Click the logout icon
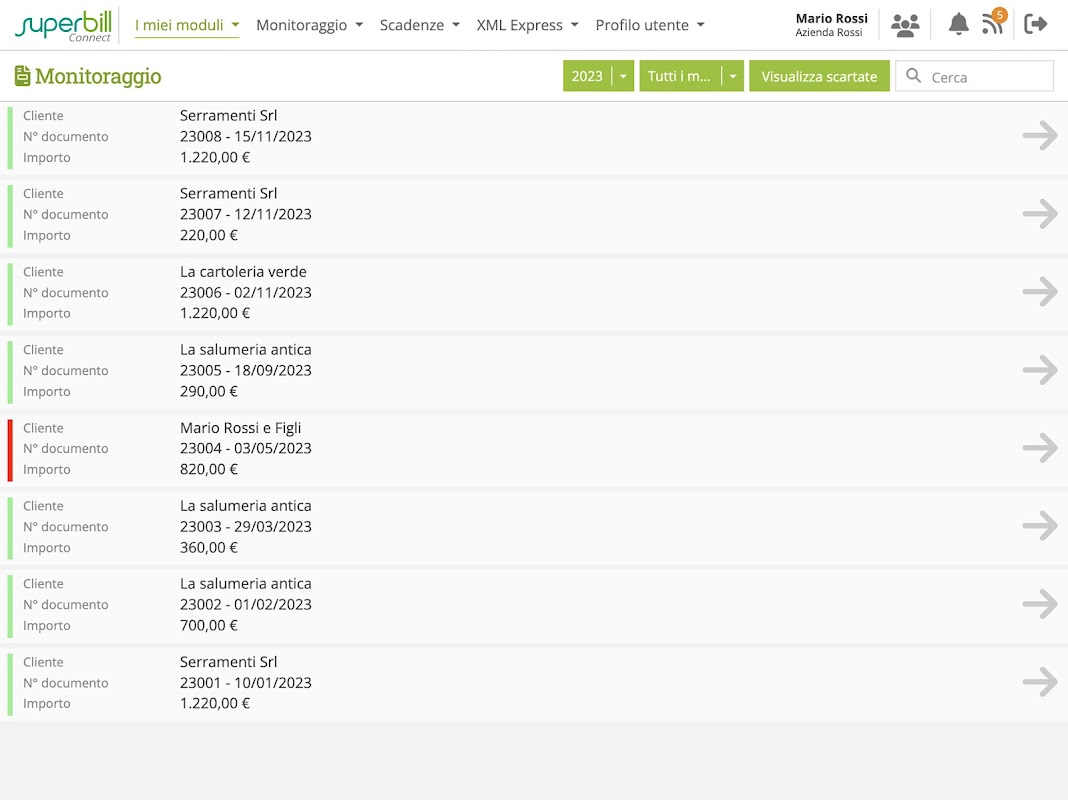The height and width of the screenshot is (800, 1068). tap(1035, 25)
